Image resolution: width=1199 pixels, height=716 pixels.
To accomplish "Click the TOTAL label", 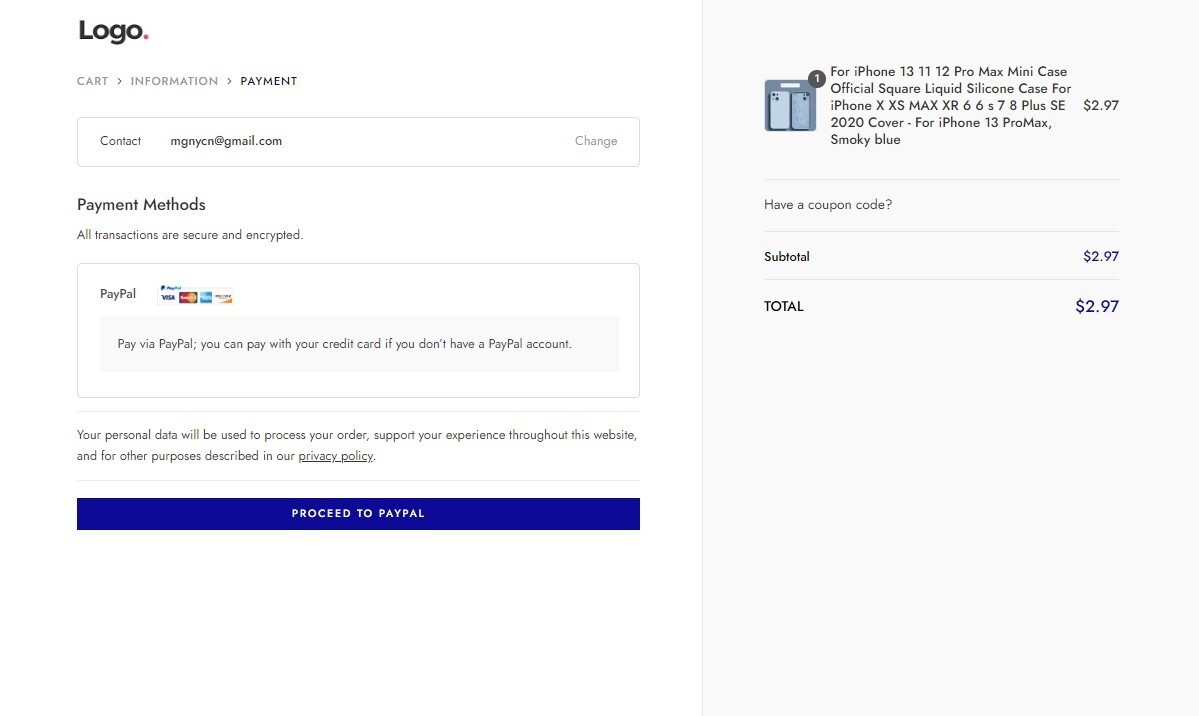I will (784, 306).
